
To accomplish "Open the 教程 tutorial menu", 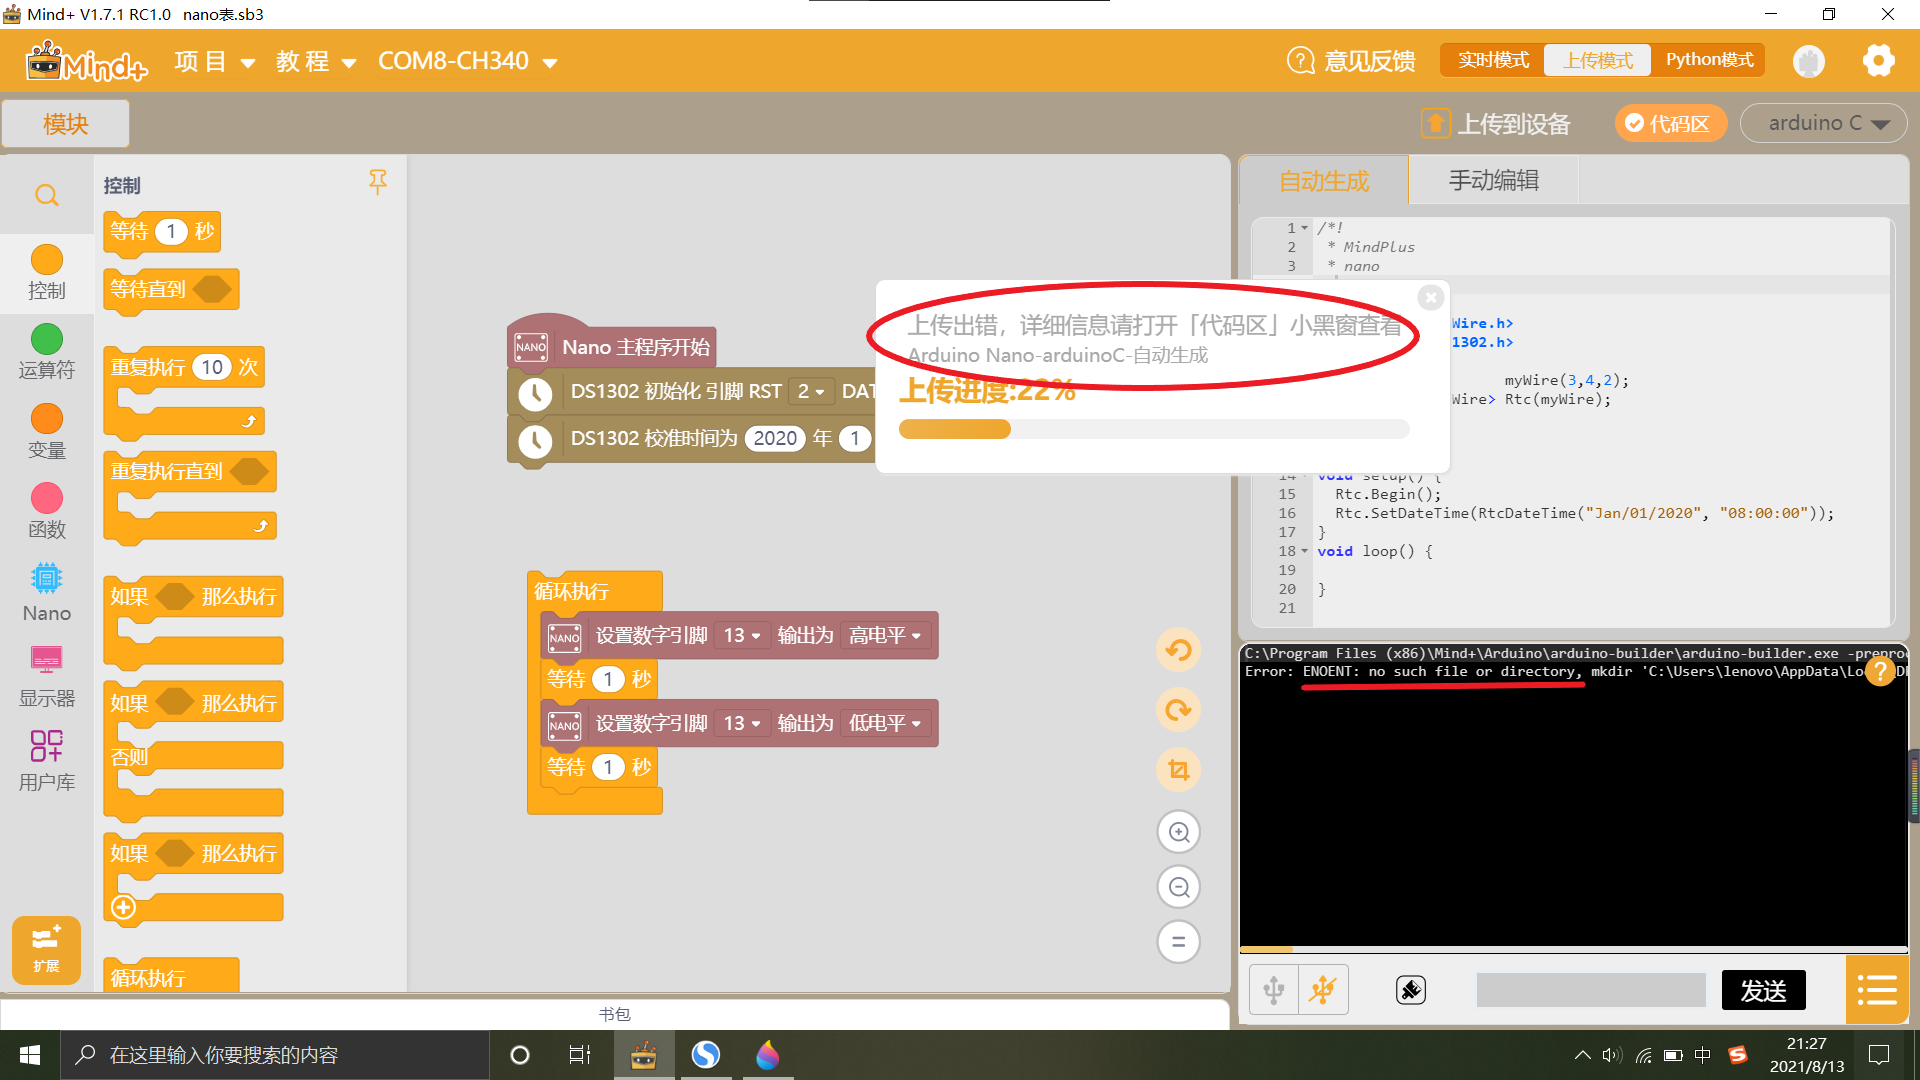I will [x=315, y=61].
